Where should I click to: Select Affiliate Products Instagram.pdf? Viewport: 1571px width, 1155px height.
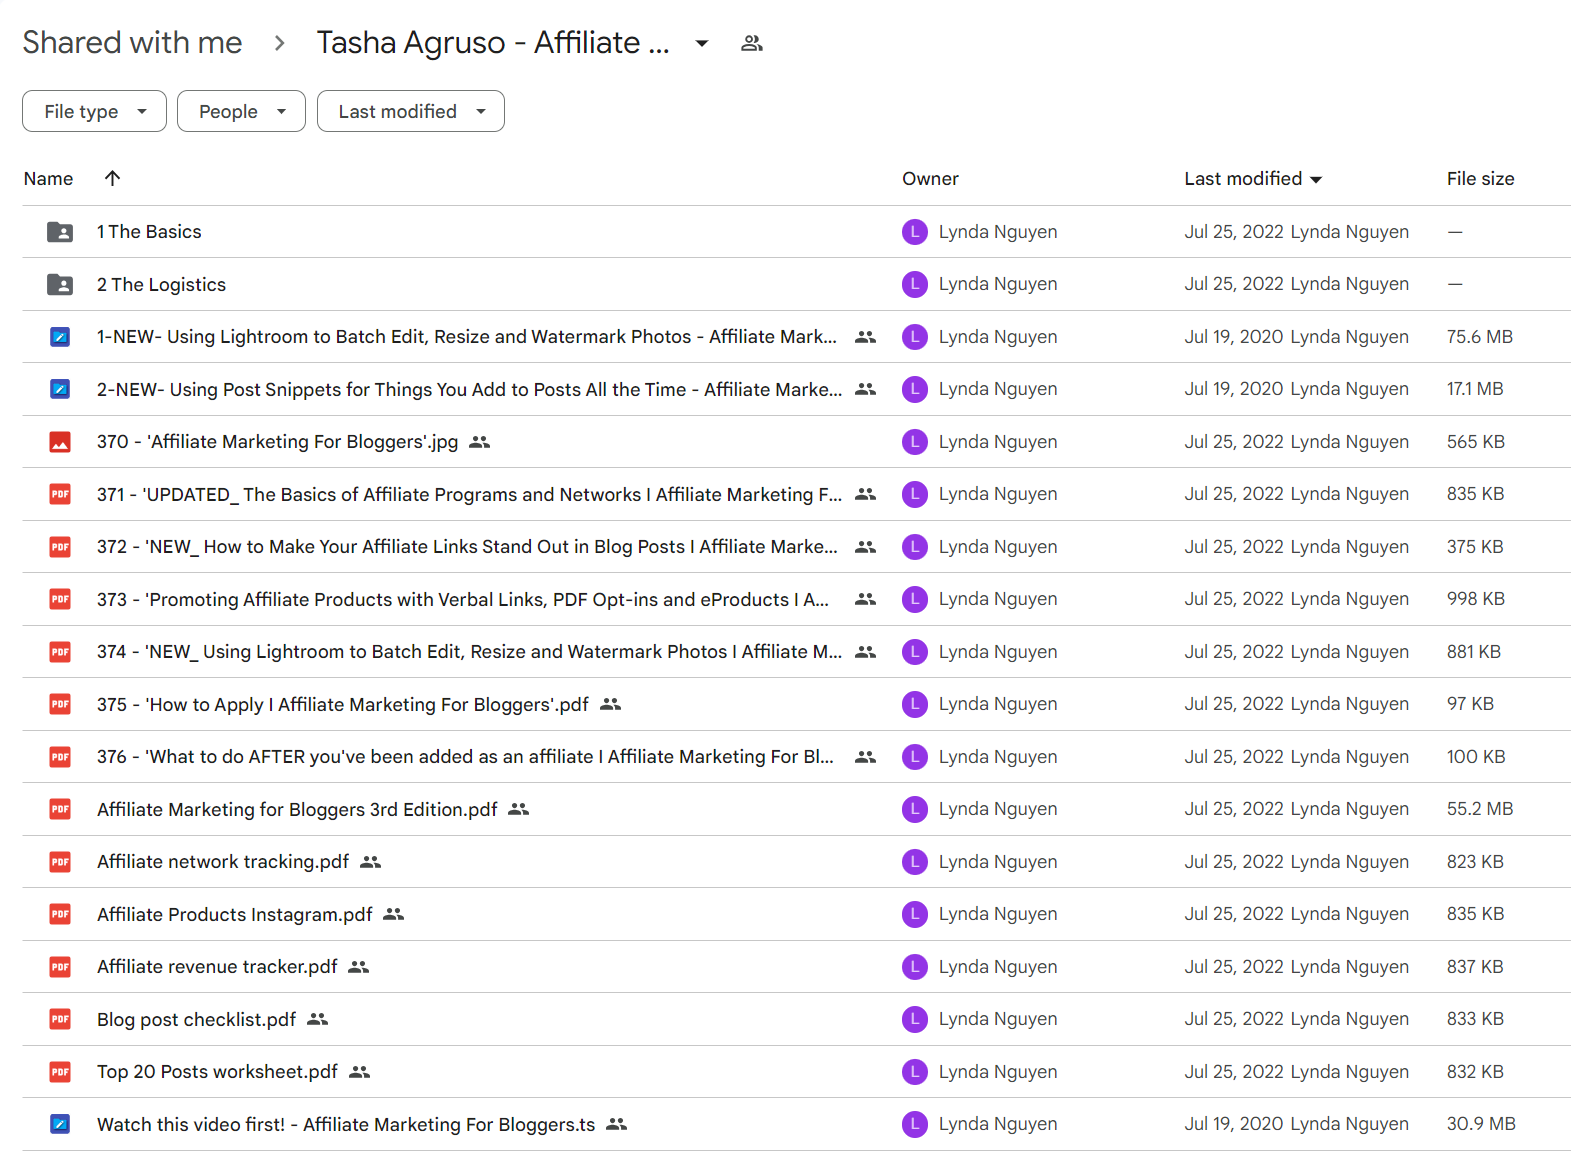(234, 914)
